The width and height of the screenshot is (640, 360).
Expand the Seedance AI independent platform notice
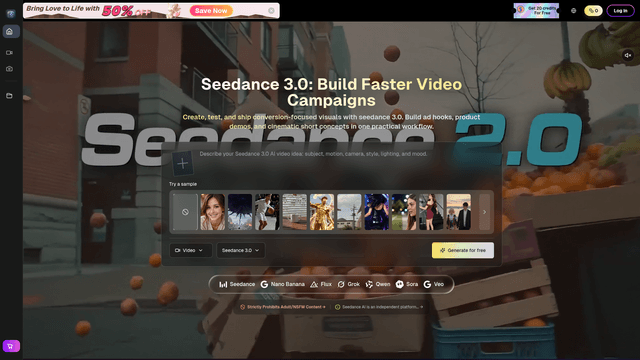379,307
